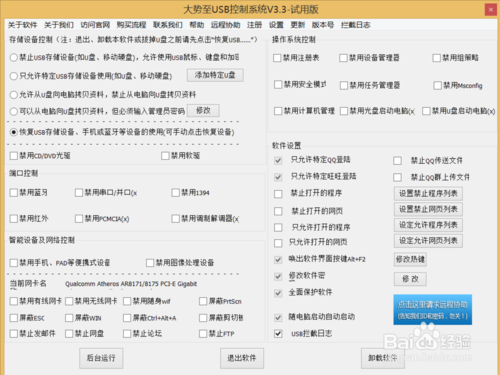
Task: Check 禁止论坛 option
Action: tap(127, 334)
